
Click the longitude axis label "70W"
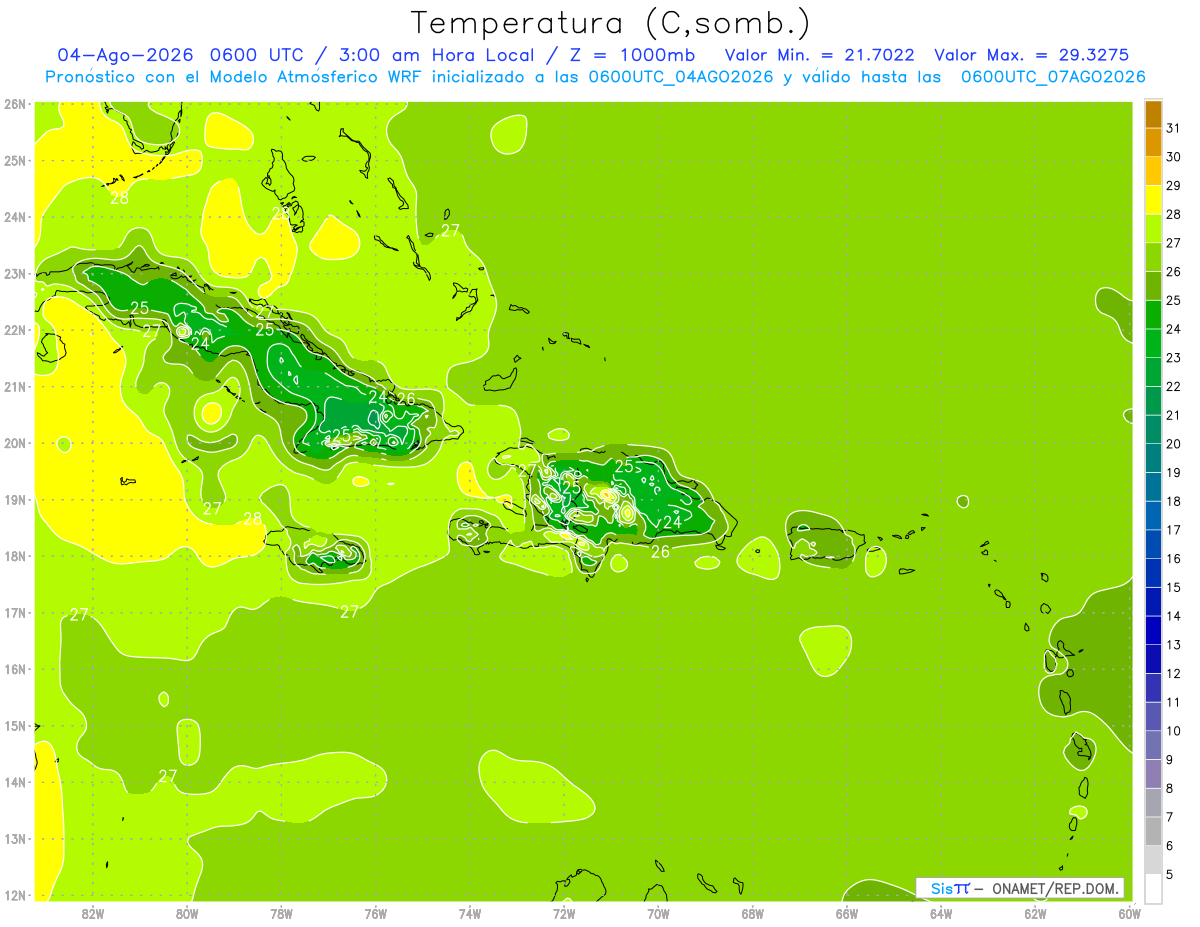tap(658, 913)
